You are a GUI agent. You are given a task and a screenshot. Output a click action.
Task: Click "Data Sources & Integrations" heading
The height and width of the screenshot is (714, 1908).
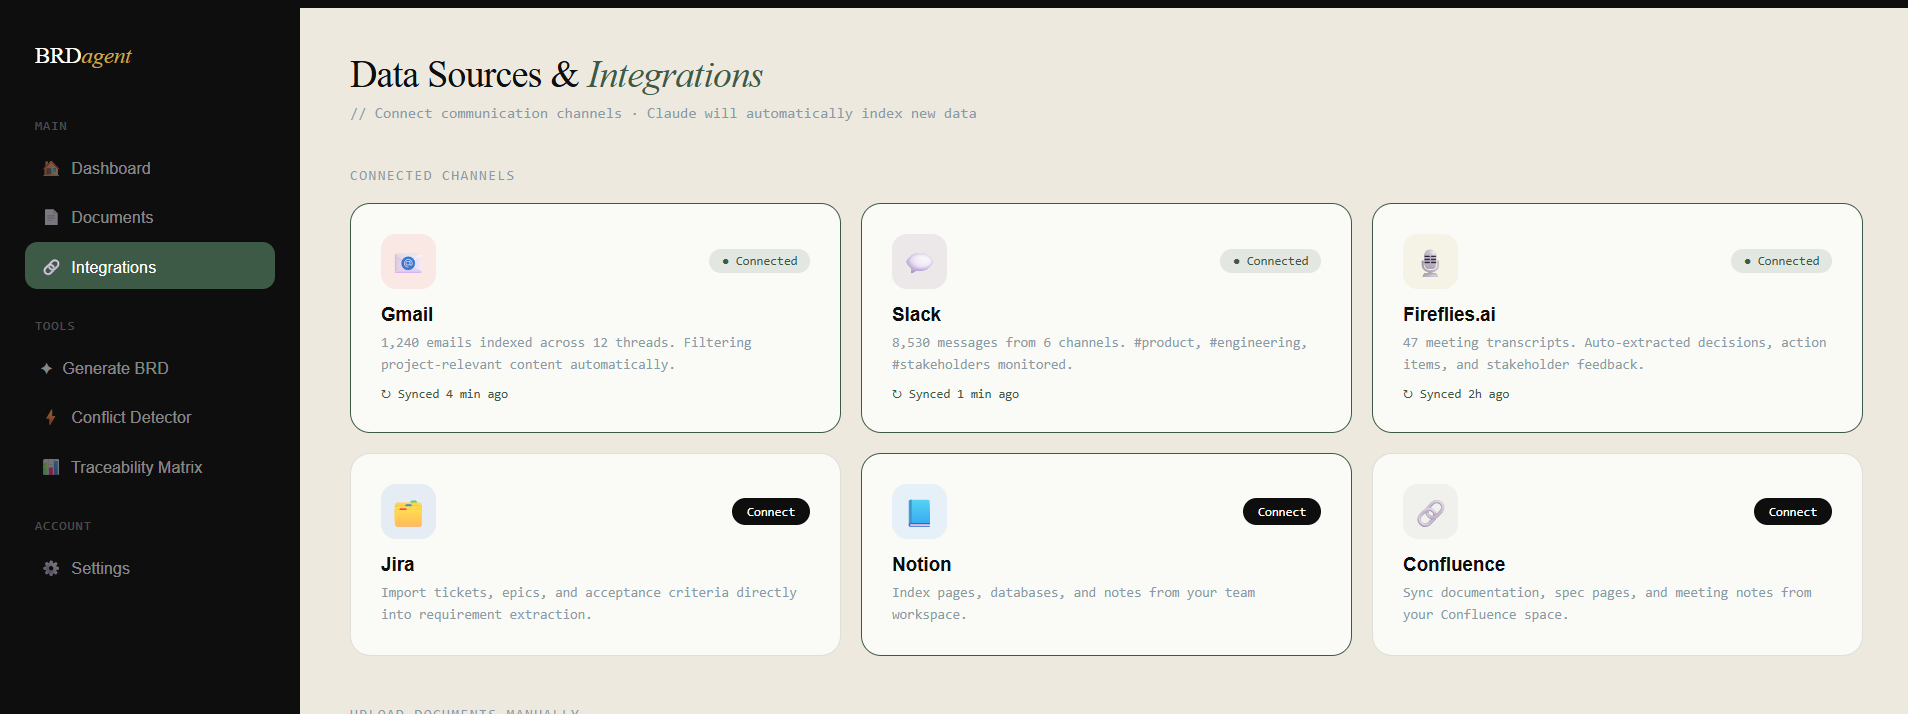click(x=556, y=75)
